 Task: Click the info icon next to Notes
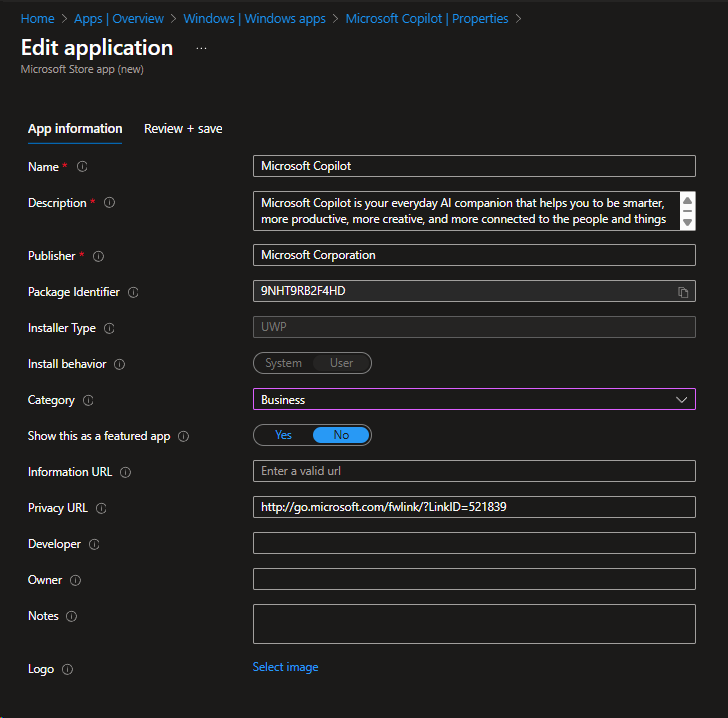(72, 616)
